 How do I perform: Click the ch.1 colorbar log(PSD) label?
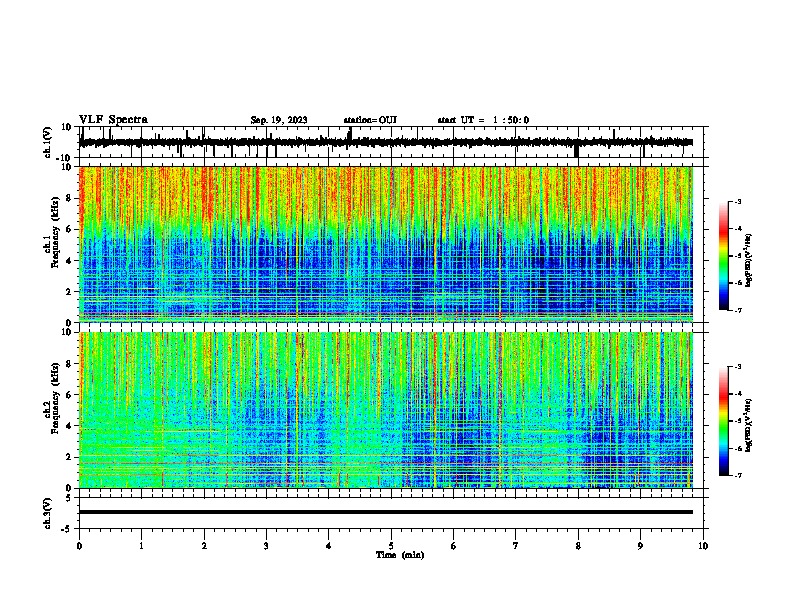point(748,260)
